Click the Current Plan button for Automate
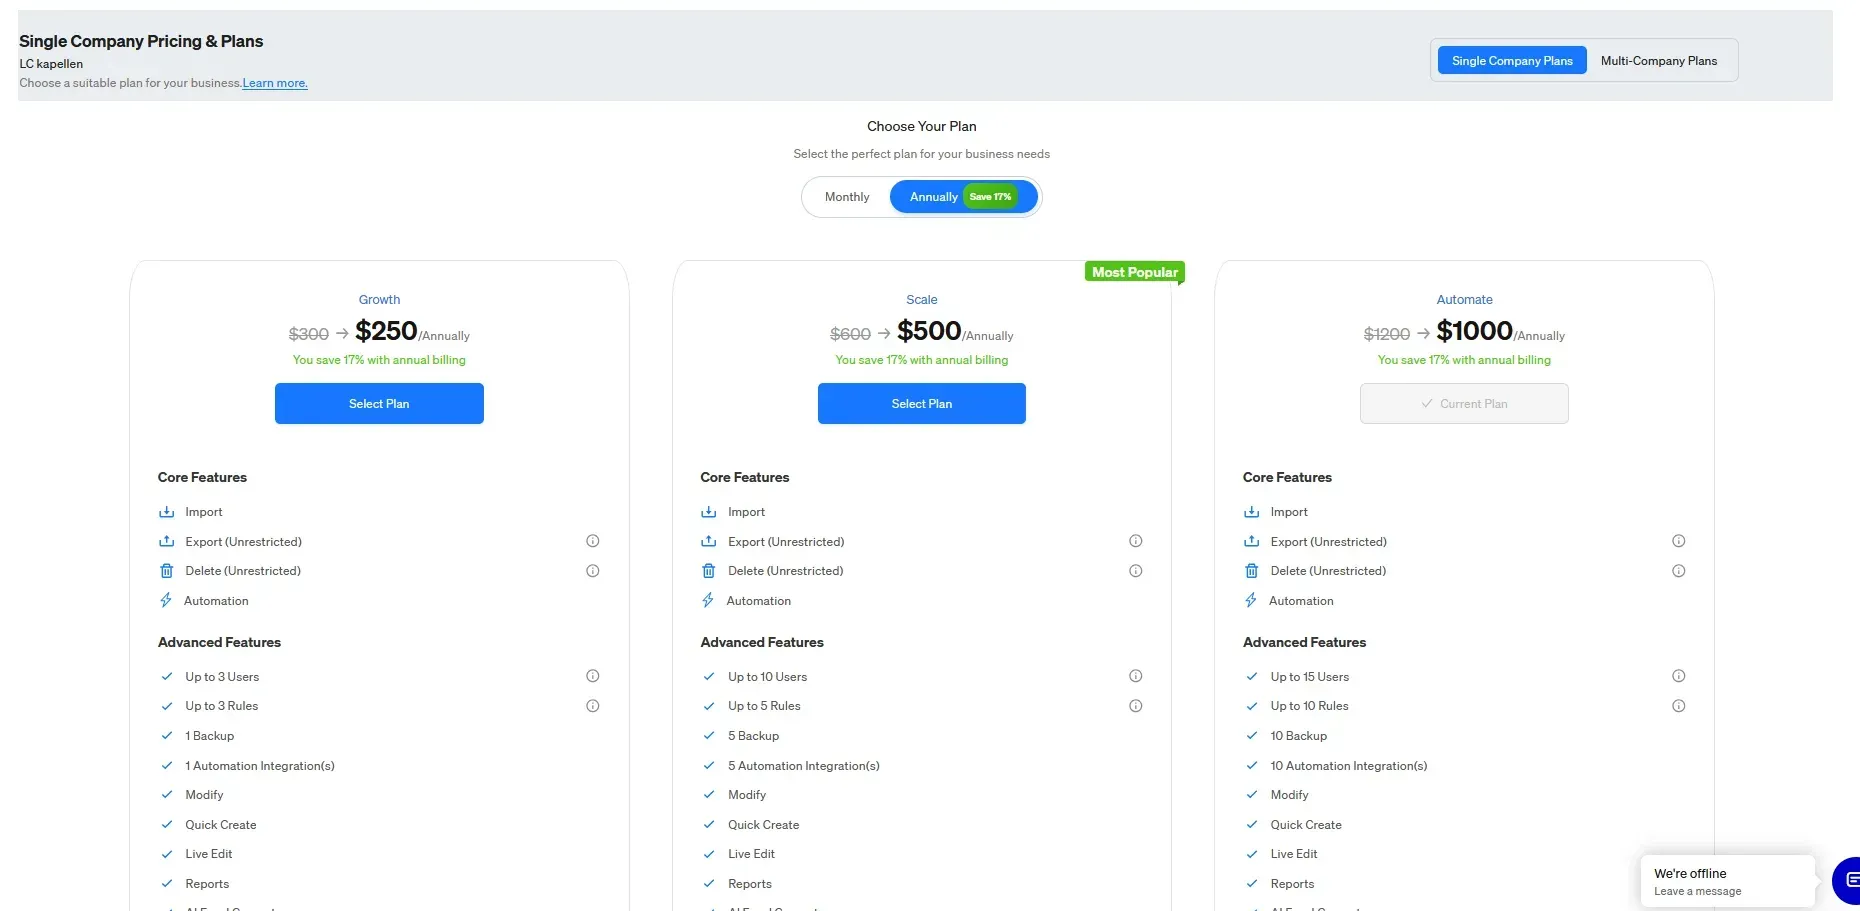The width and height of the screenshot is (1860, 911). point(1463,404)
